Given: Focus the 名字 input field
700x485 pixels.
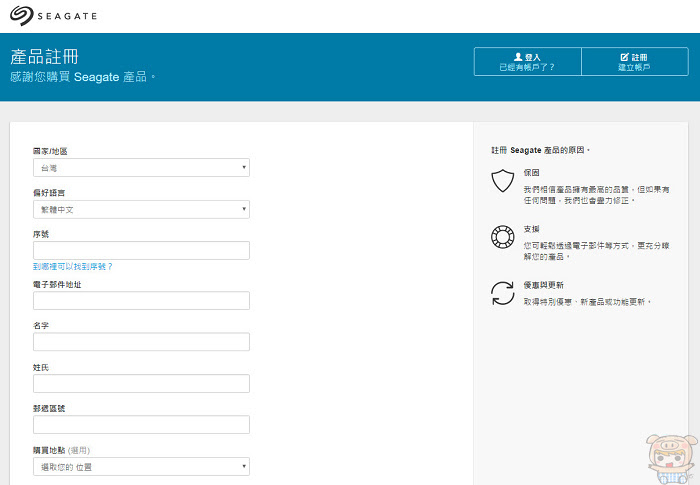Looking at the screenshot, I should click(141, 342).
